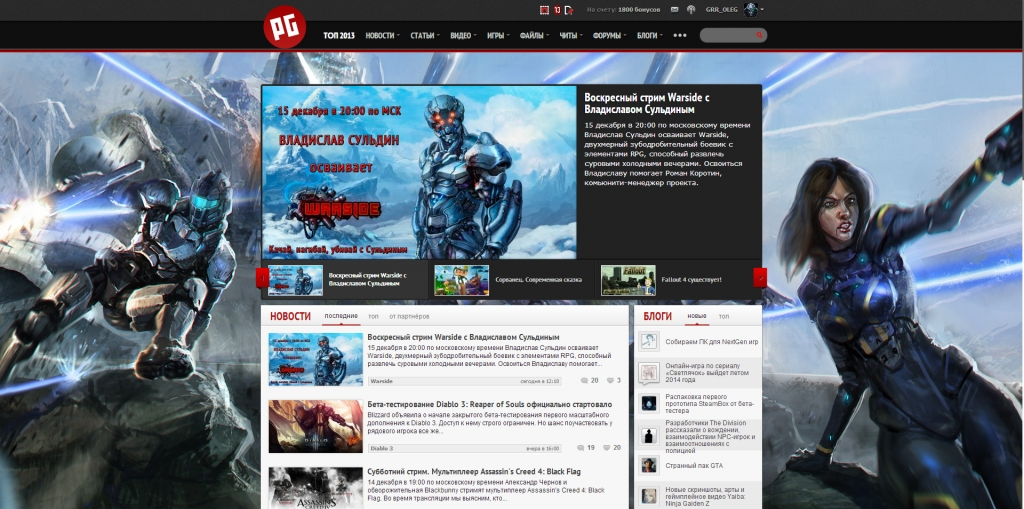Open featured headline 'Воскресный стрим Warside' beside banner
The height and width of the screenshot is (509, 1024).
click(x=647, y=103)
